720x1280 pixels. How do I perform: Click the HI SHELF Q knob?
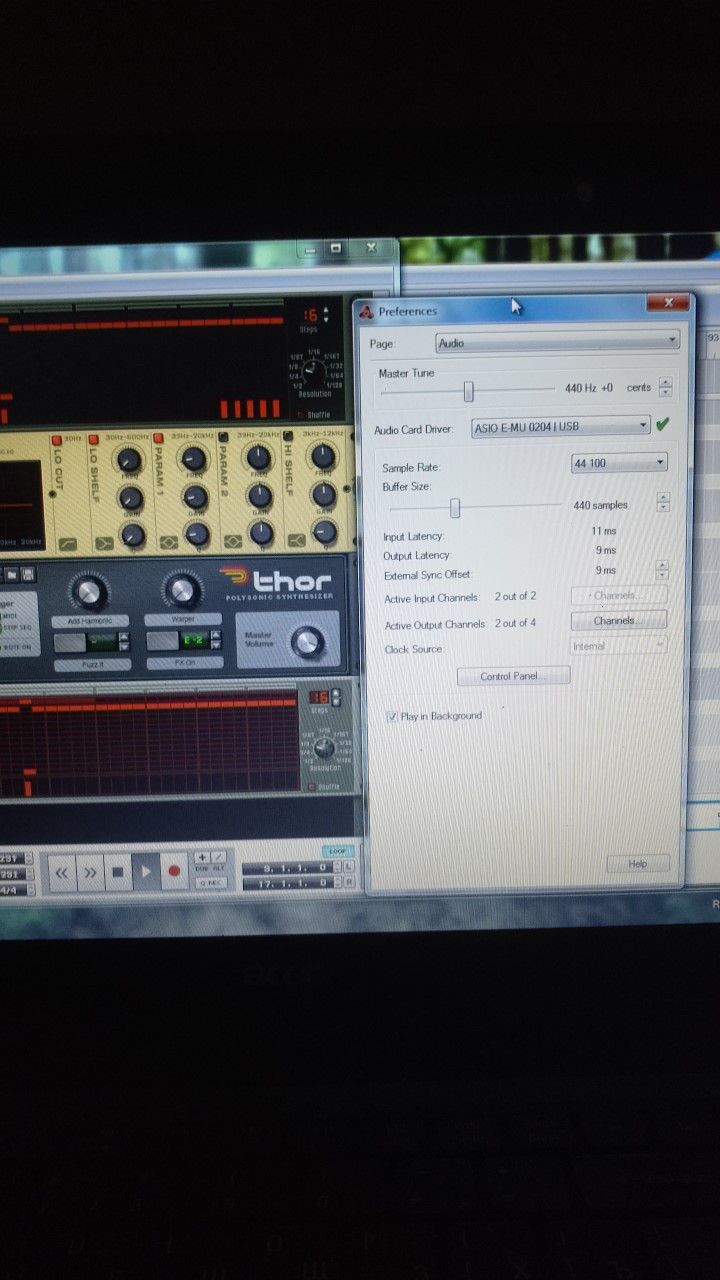coord(325,531)
